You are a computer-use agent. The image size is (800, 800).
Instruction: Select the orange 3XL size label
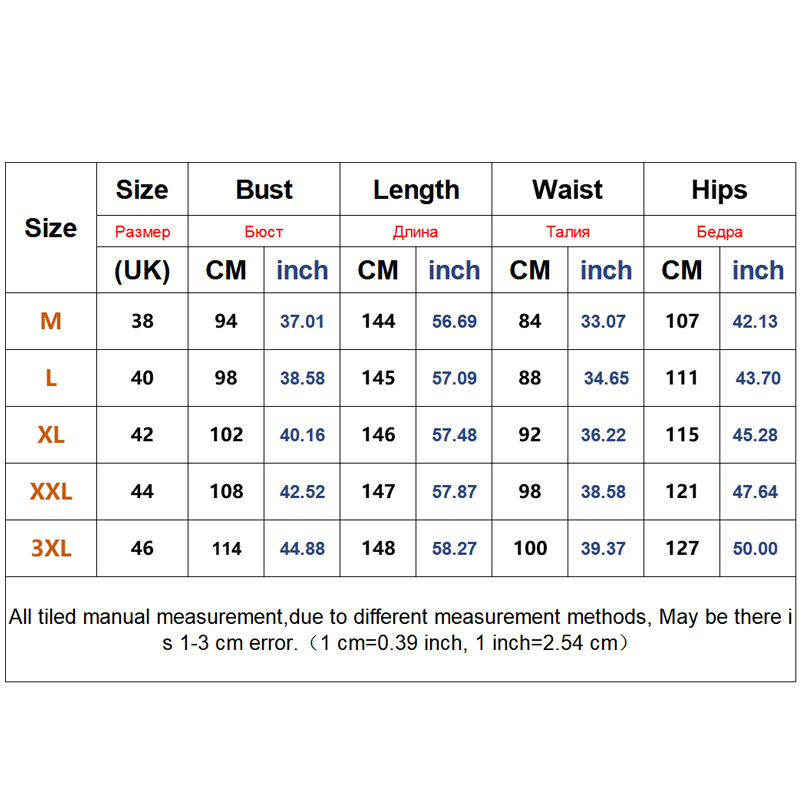coord(51,548)
